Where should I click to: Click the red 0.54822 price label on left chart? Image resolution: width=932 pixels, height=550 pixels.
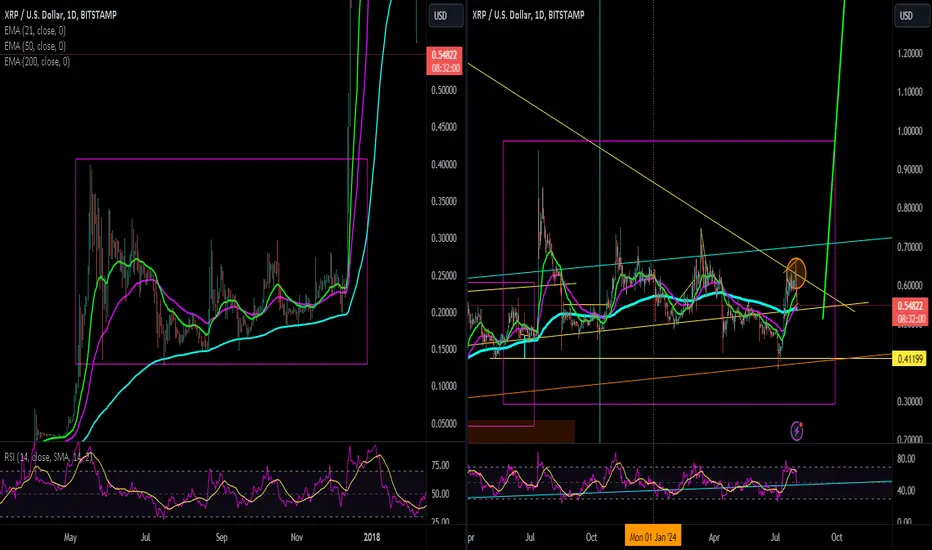pos(445,61)
